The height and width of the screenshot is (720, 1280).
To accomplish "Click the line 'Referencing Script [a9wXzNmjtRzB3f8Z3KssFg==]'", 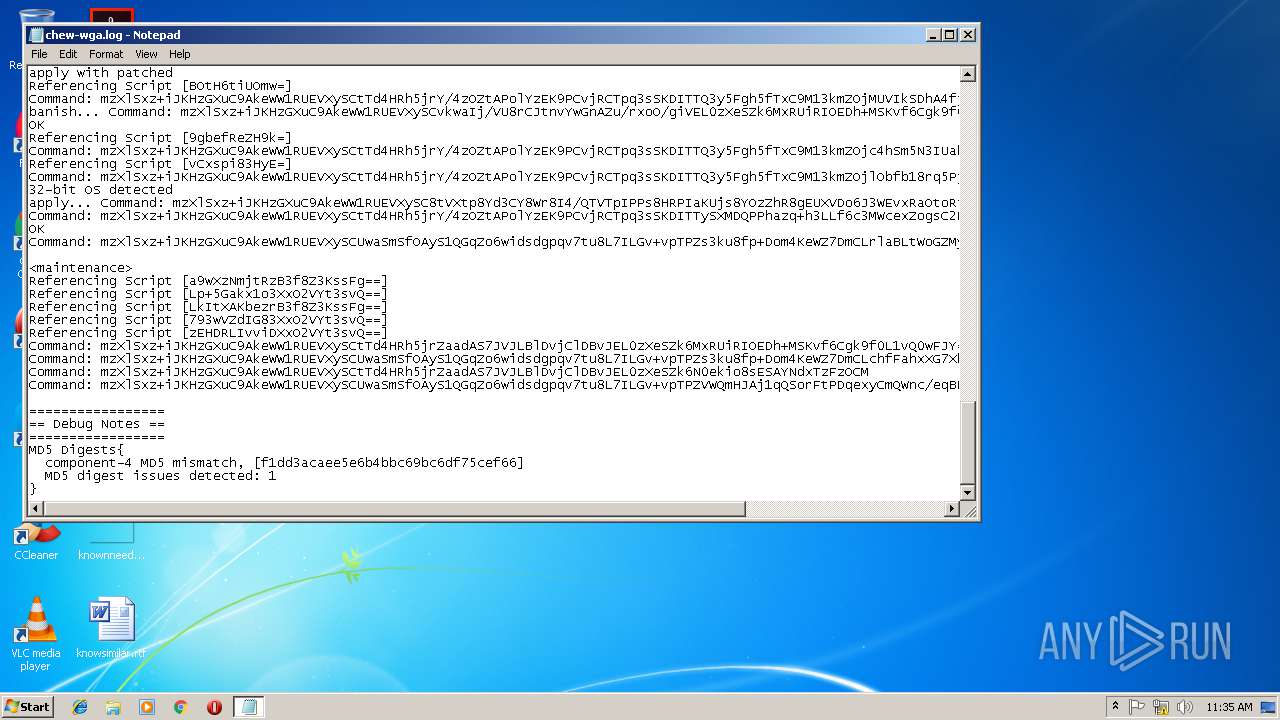I will click(209, 281).
